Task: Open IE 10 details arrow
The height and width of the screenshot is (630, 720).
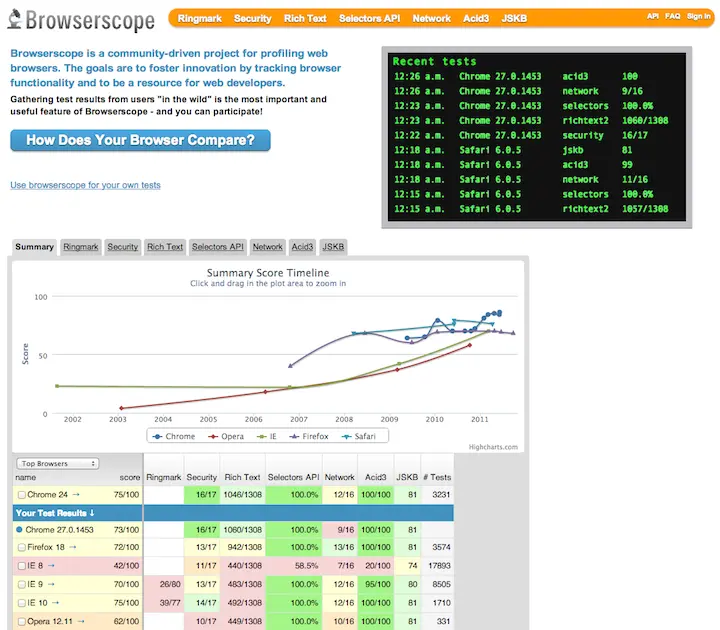Action: [x=56, y=602]
